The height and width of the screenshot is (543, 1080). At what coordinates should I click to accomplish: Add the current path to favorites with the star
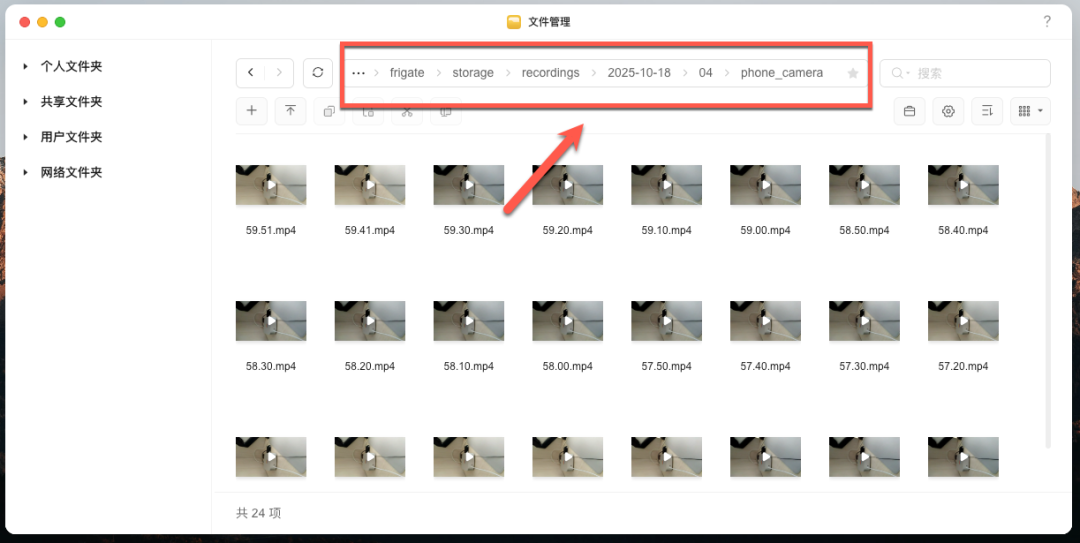coord(853,73)
